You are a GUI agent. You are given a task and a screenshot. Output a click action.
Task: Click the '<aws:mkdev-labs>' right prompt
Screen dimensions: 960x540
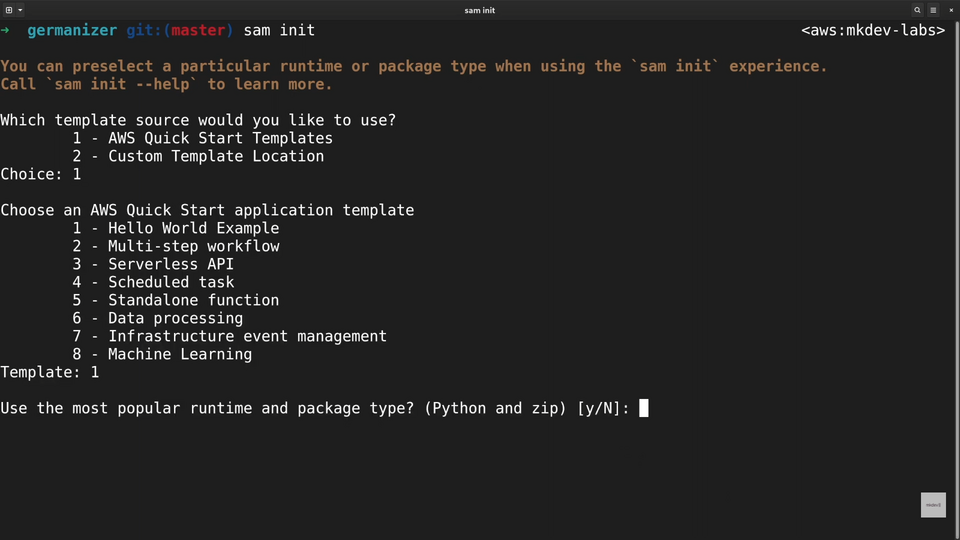[x=873, y=31]
